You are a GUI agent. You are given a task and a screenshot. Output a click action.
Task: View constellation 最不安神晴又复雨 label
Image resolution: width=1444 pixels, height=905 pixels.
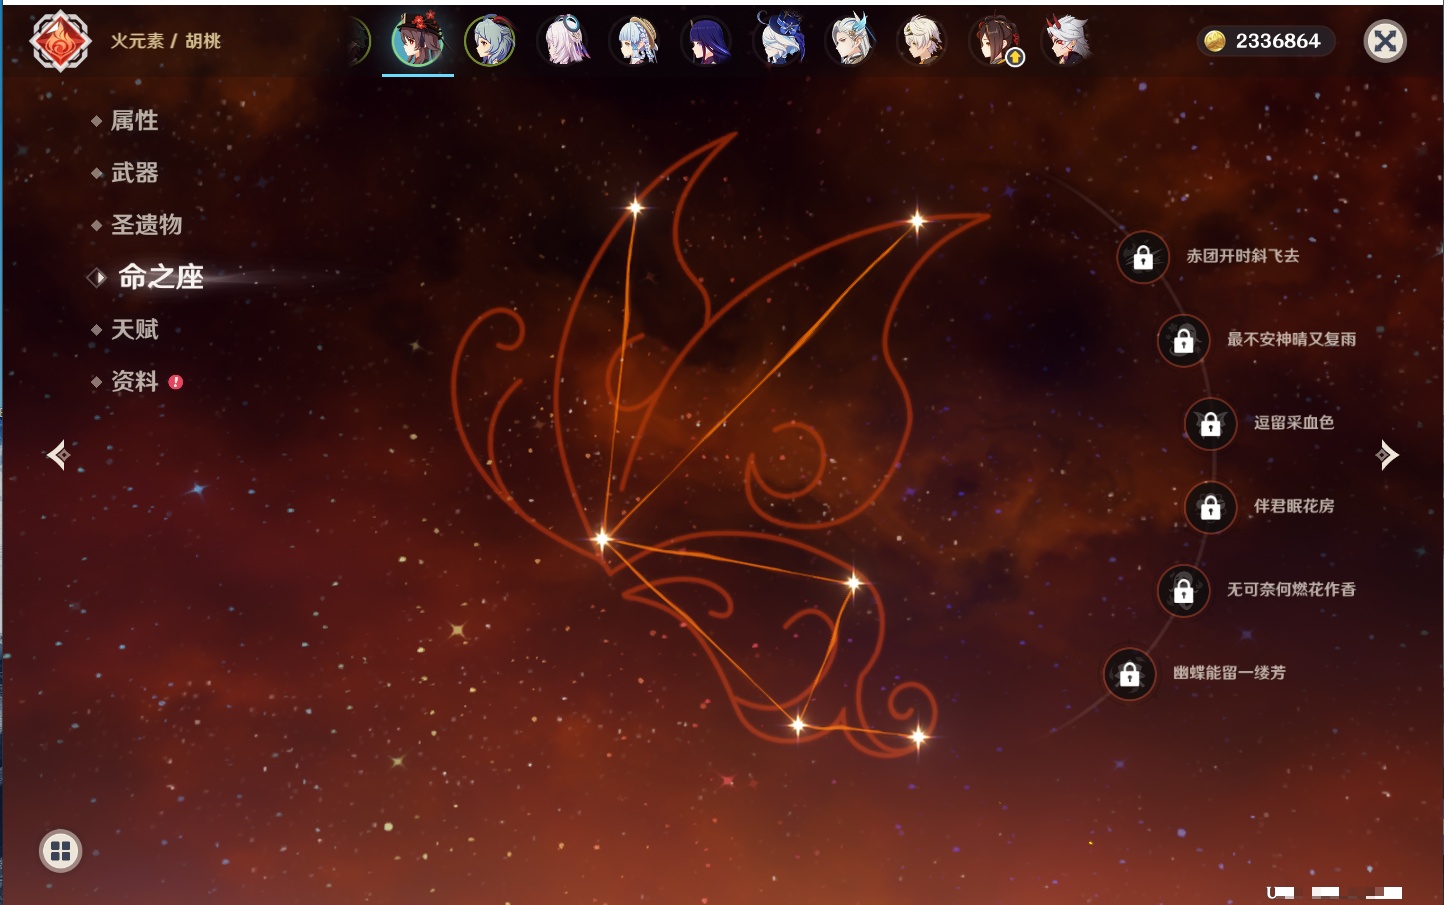tap(1291, 339)
